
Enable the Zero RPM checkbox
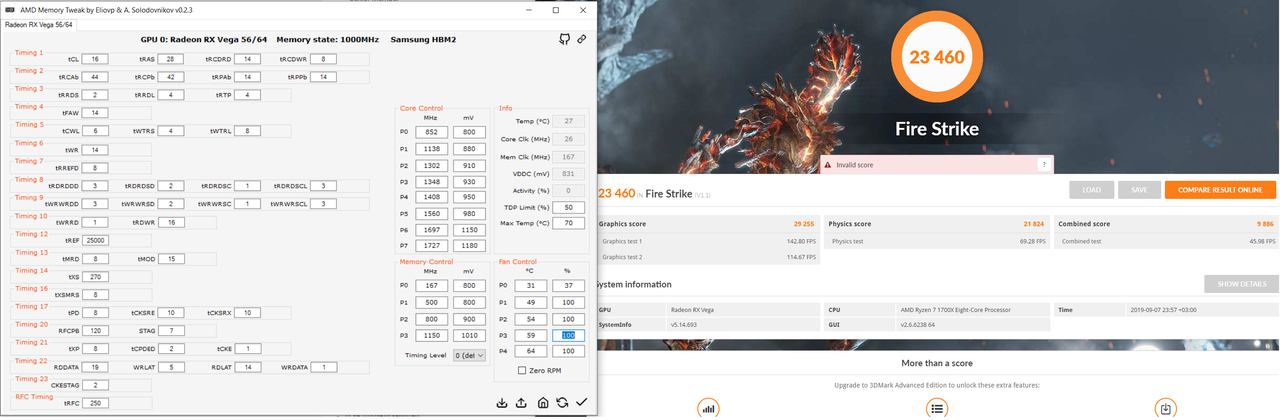point(521,370)
